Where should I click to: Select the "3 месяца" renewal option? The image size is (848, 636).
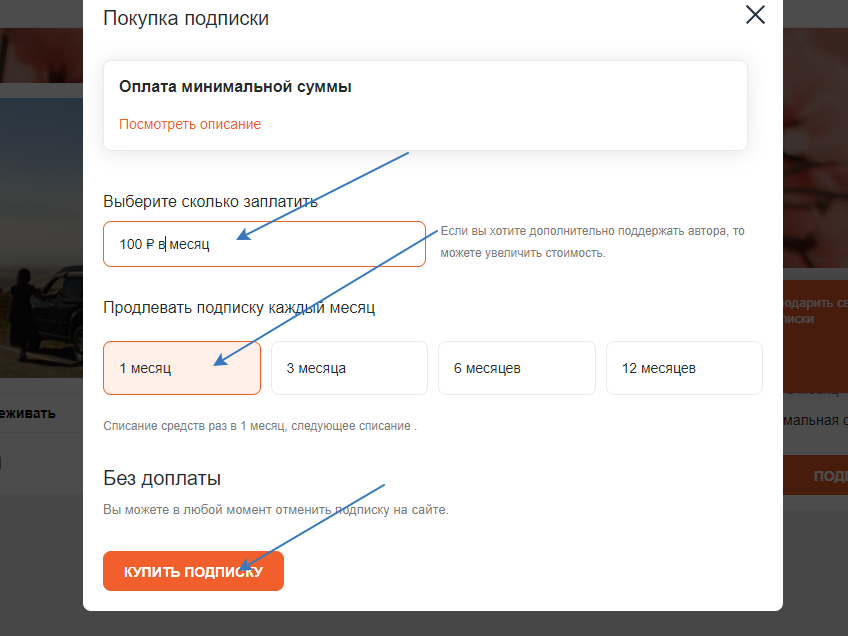348,368
